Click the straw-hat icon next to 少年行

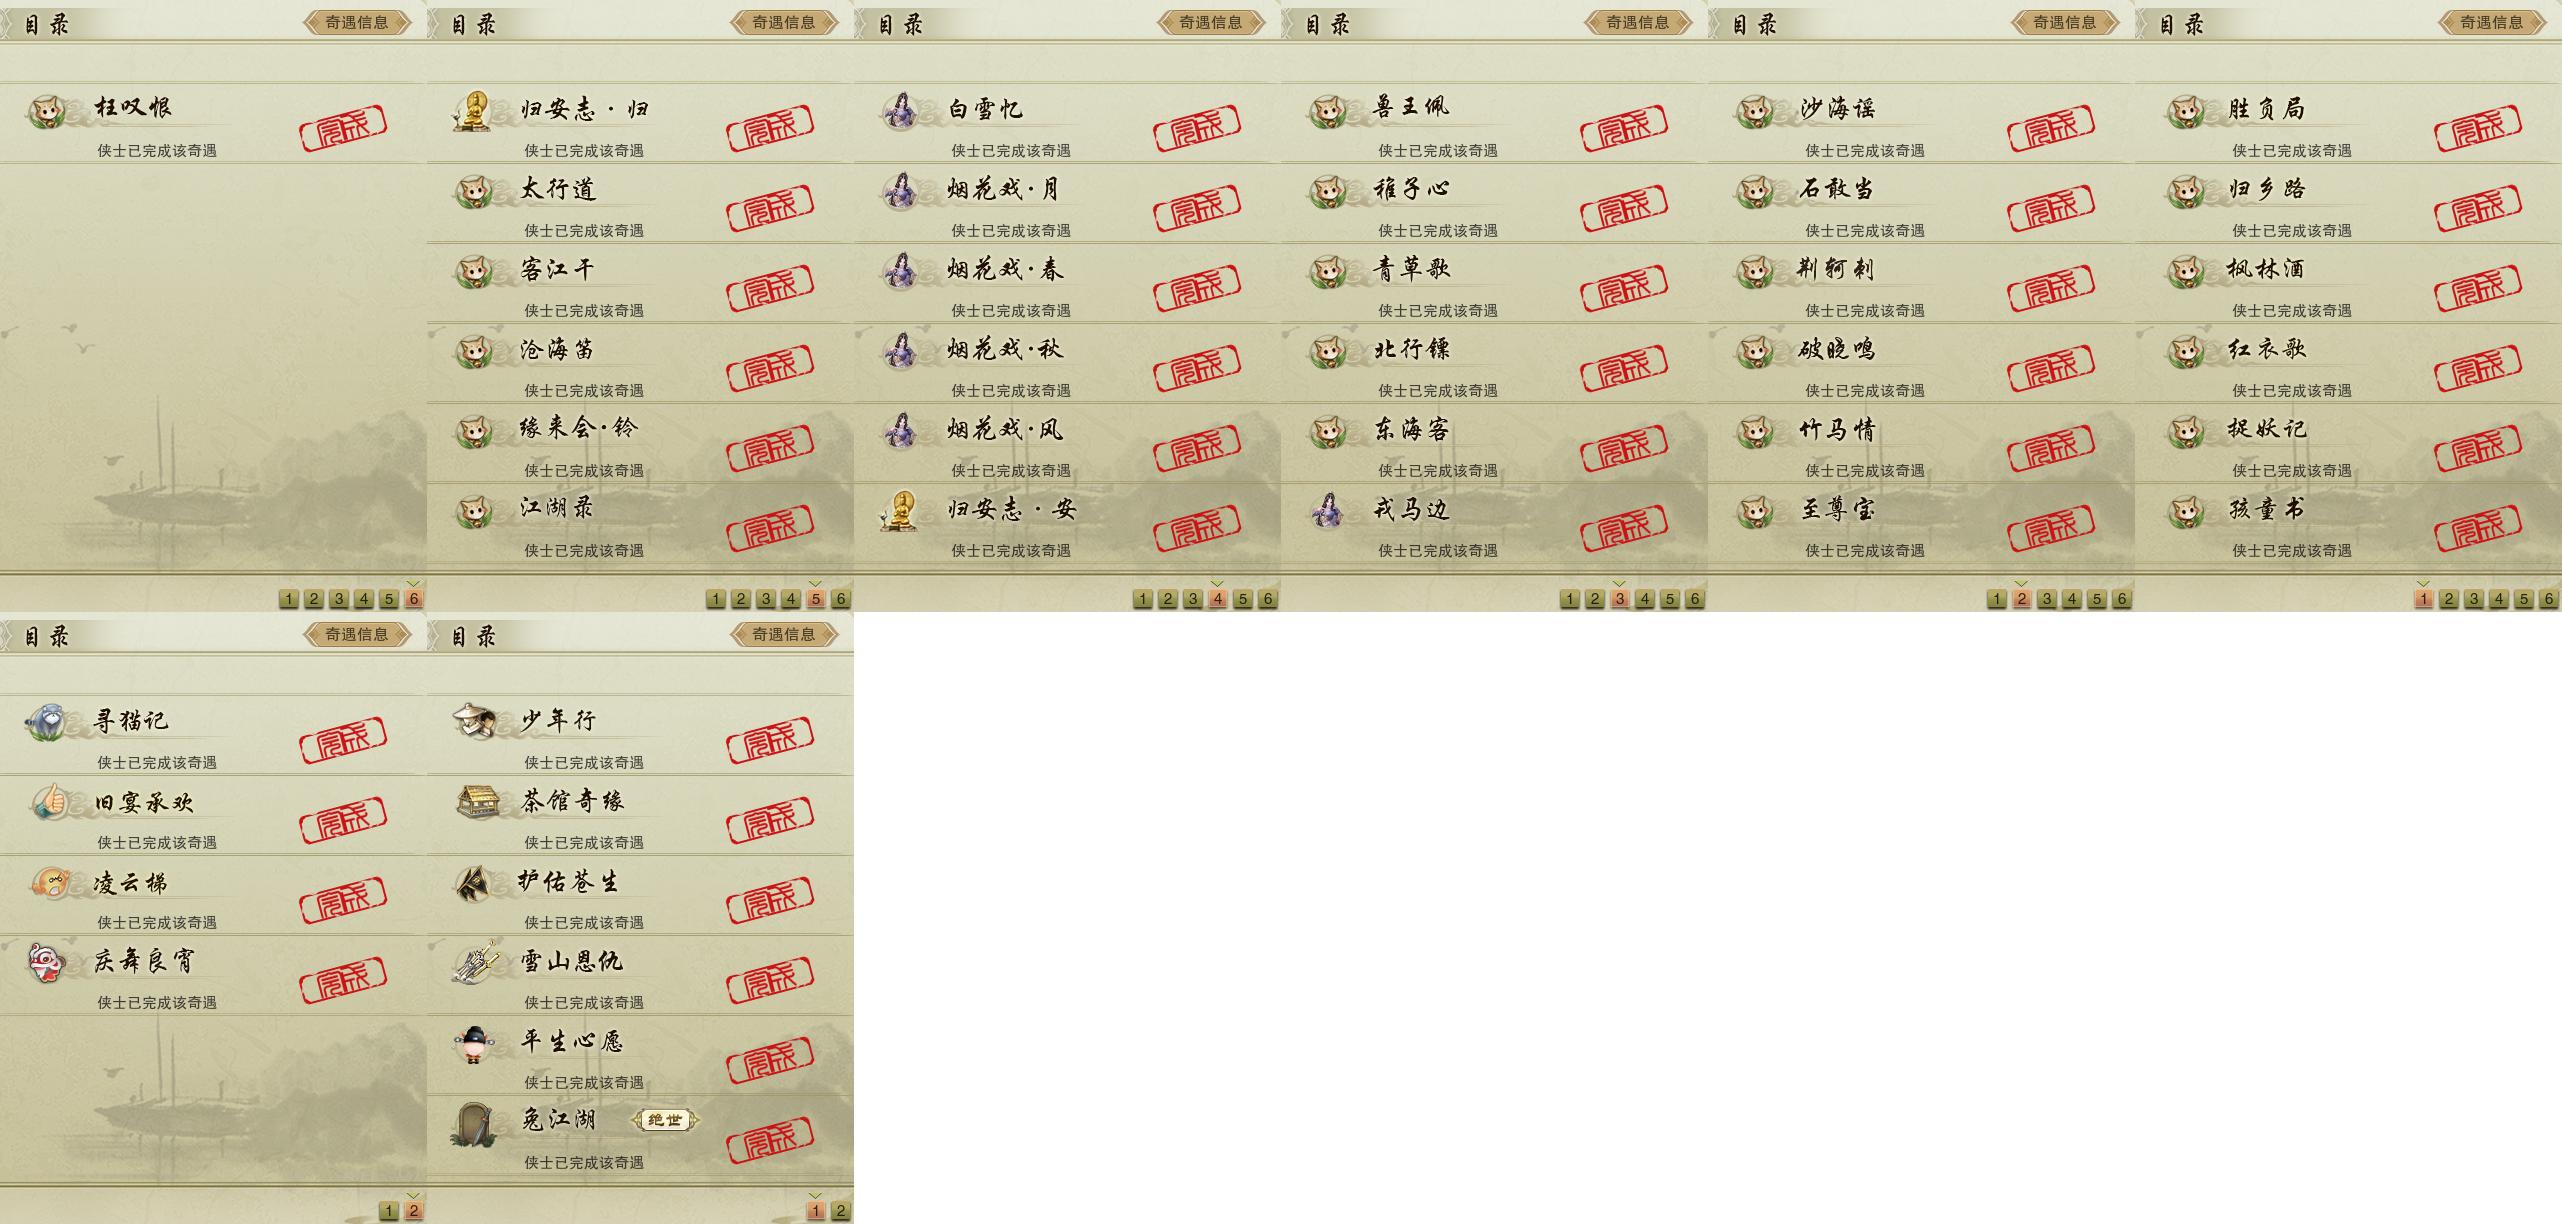point(475,721)
